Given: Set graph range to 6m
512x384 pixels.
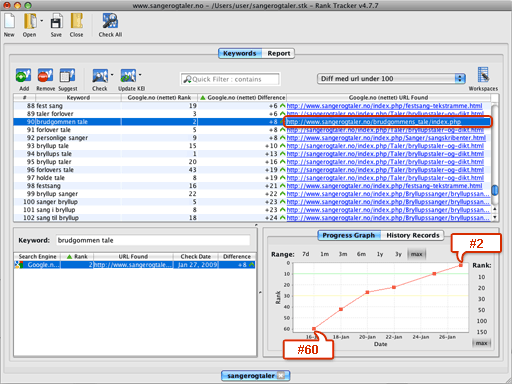Looking at the screenshot, I should pos(361,254).
